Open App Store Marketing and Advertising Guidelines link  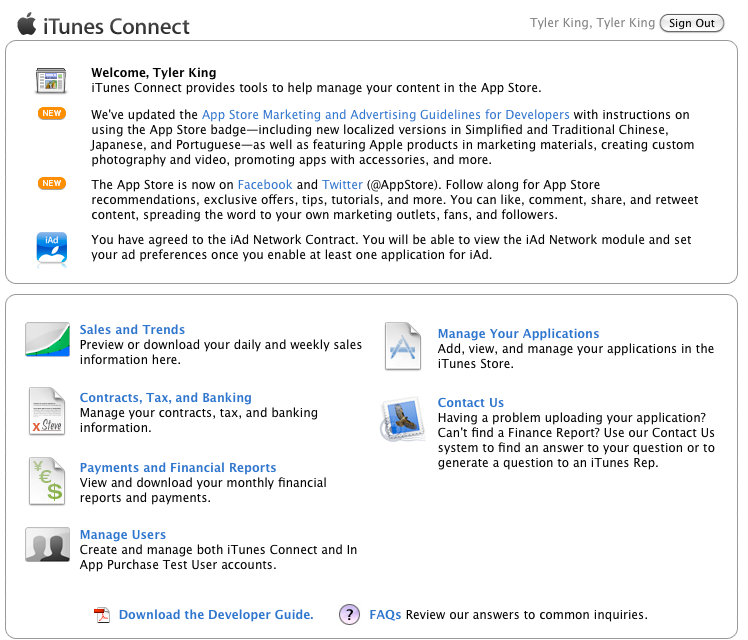tap(385, 114)
